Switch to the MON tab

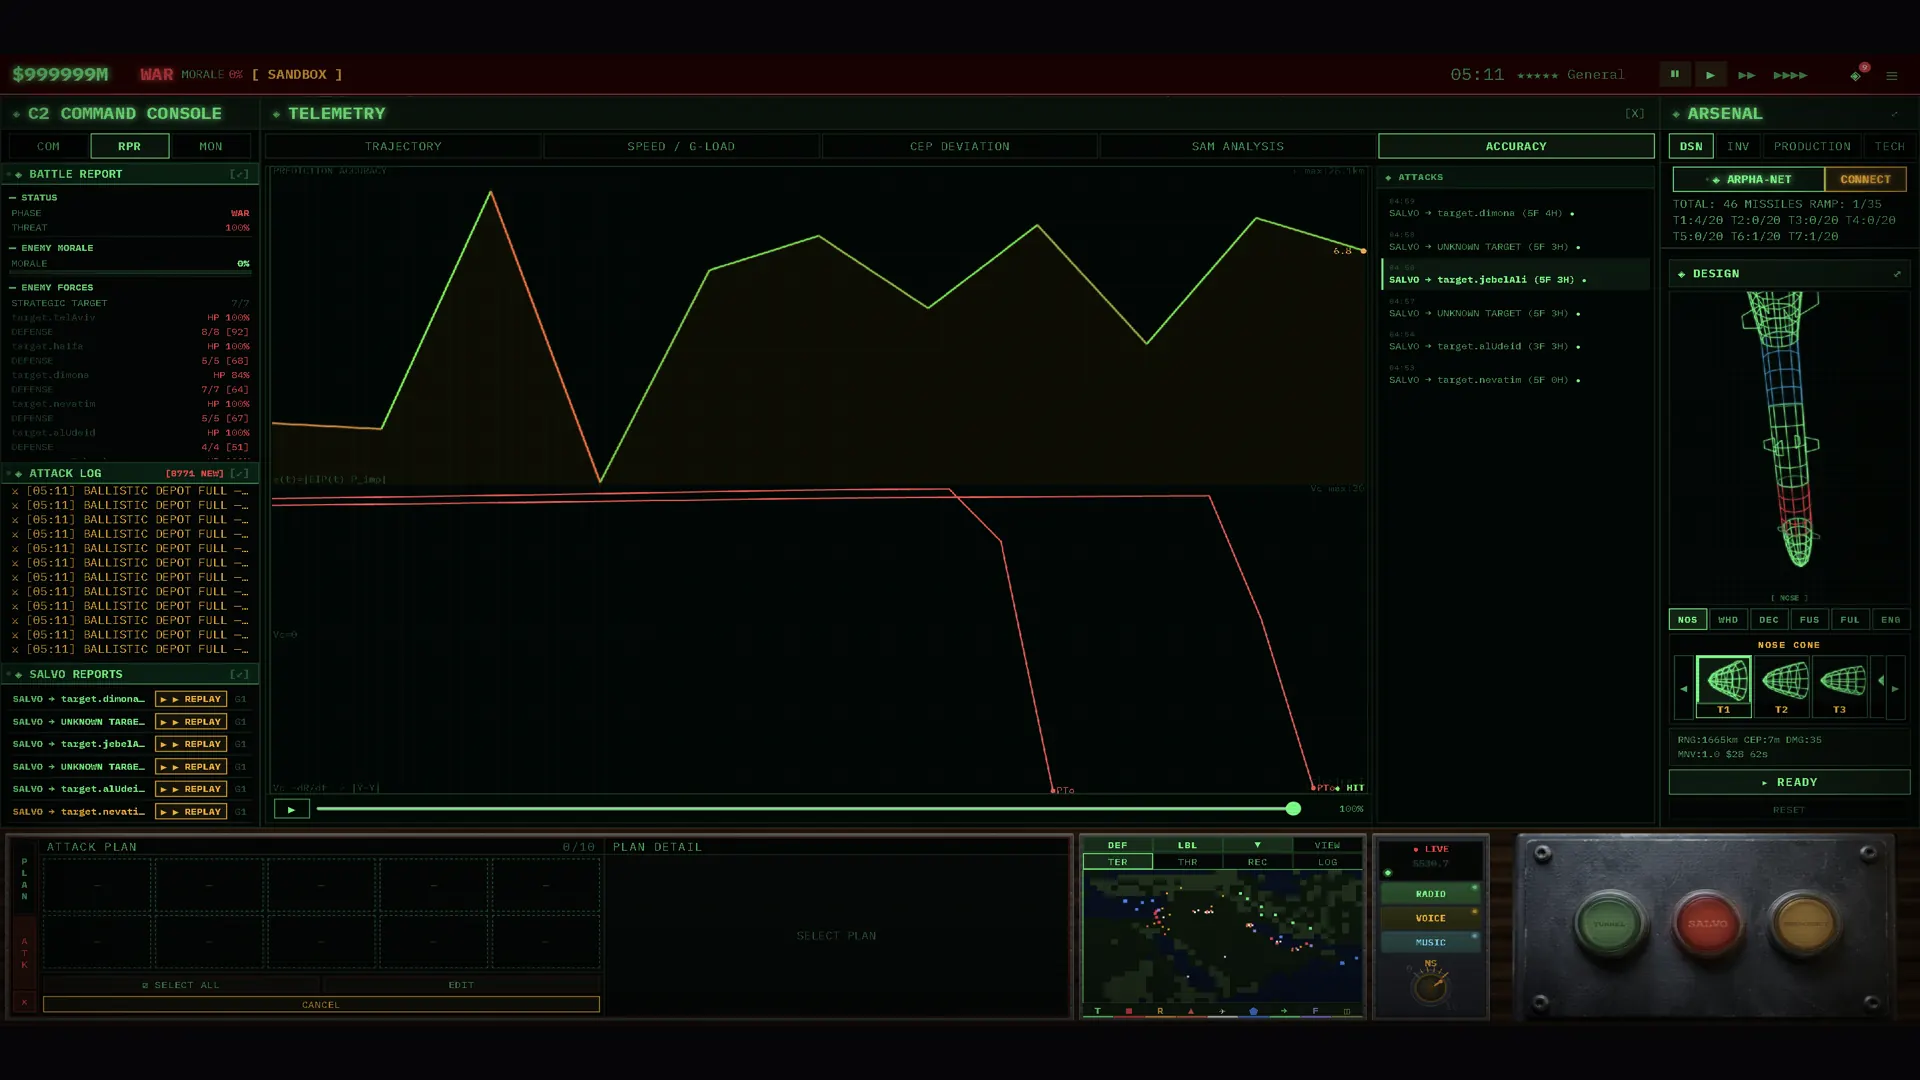click(211, 146)
